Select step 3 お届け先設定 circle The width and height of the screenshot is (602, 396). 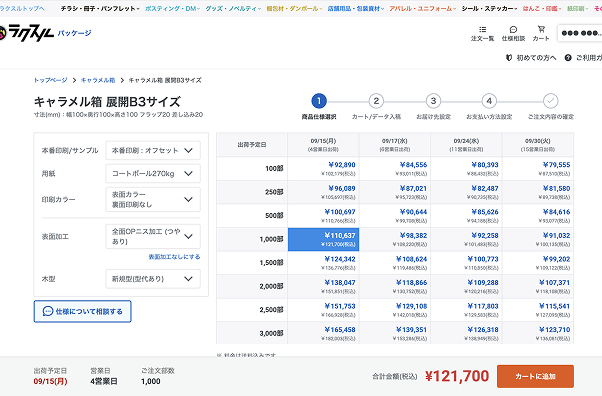(433, 101)
